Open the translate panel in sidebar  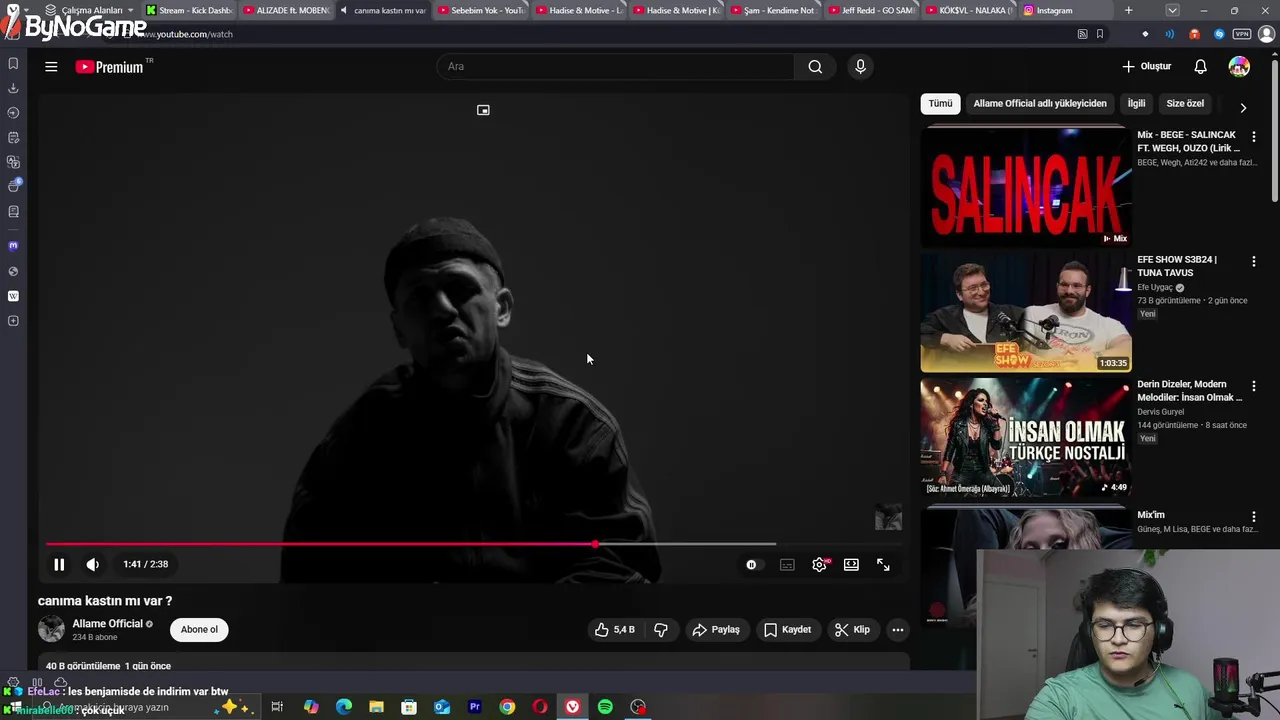(x=13, y=162)
